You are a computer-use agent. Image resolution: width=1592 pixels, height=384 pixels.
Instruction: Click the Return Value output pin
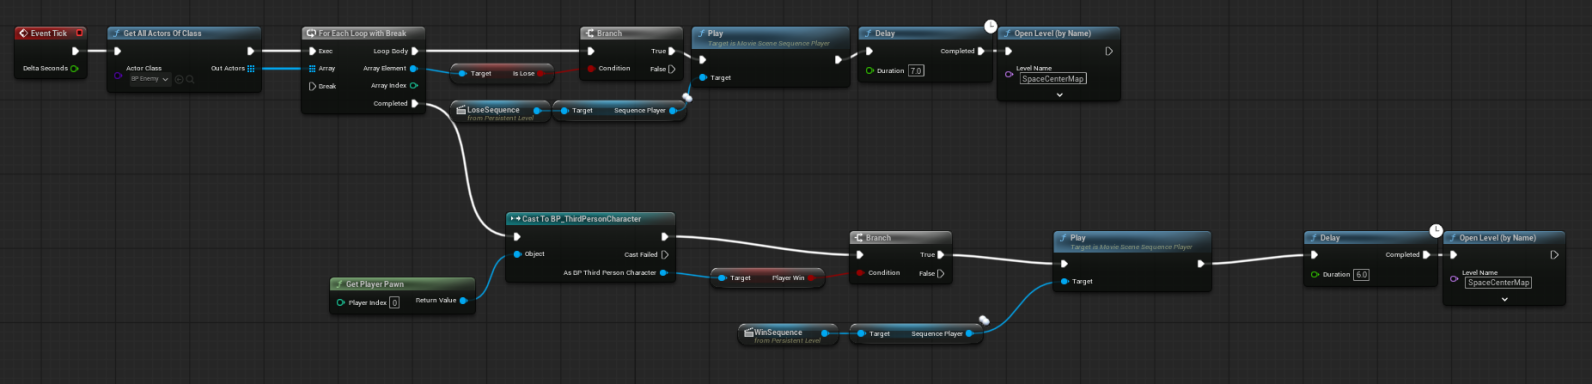[463, 300]
